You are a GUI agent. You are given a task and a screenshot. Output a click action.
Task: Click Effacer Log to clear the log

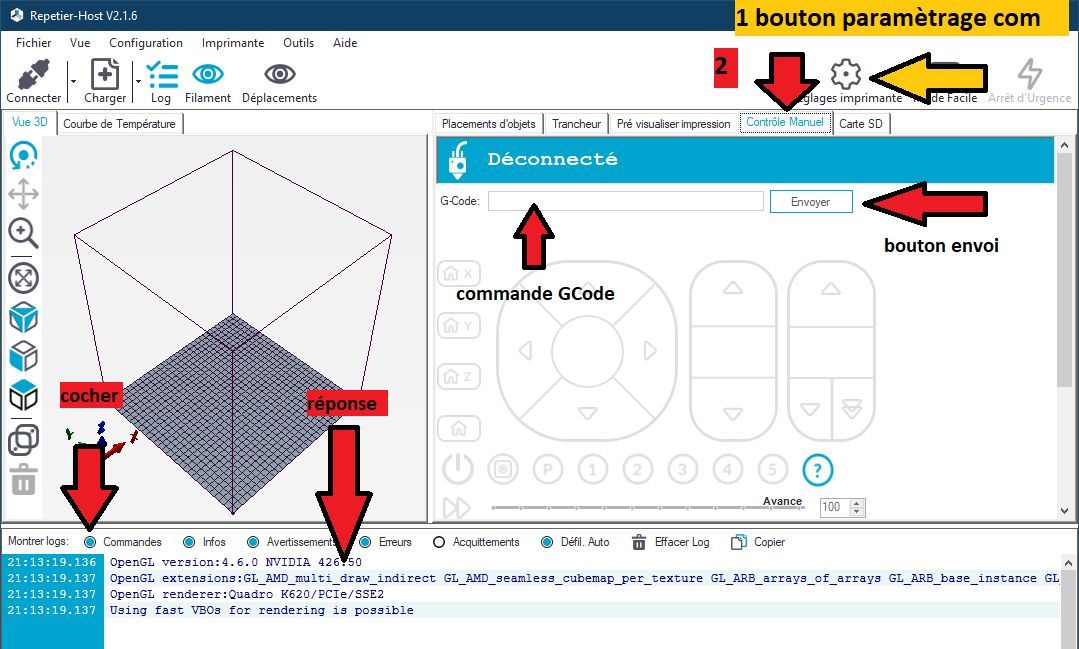pyautogui.click(x=670, y=542)
